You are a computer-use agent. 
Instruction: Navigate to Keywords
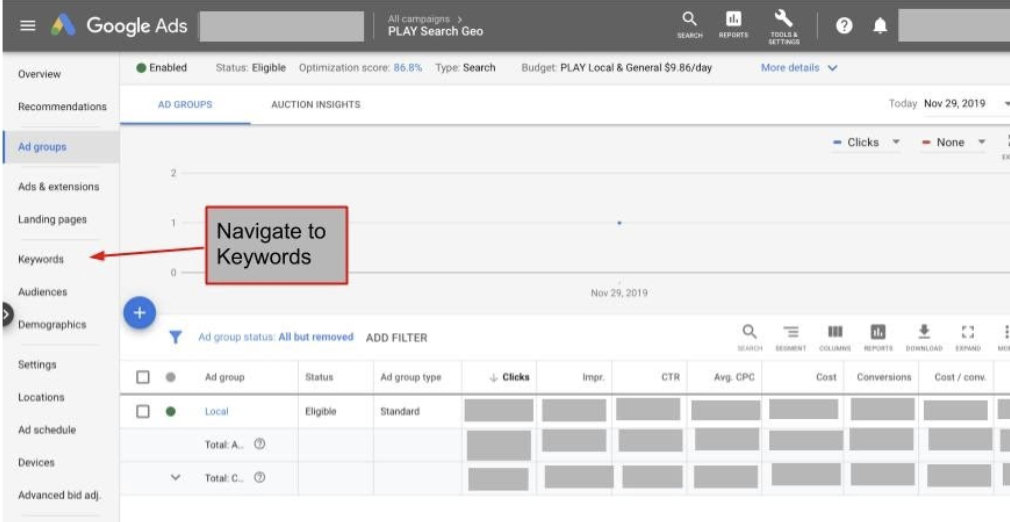(x=41, y=259)
